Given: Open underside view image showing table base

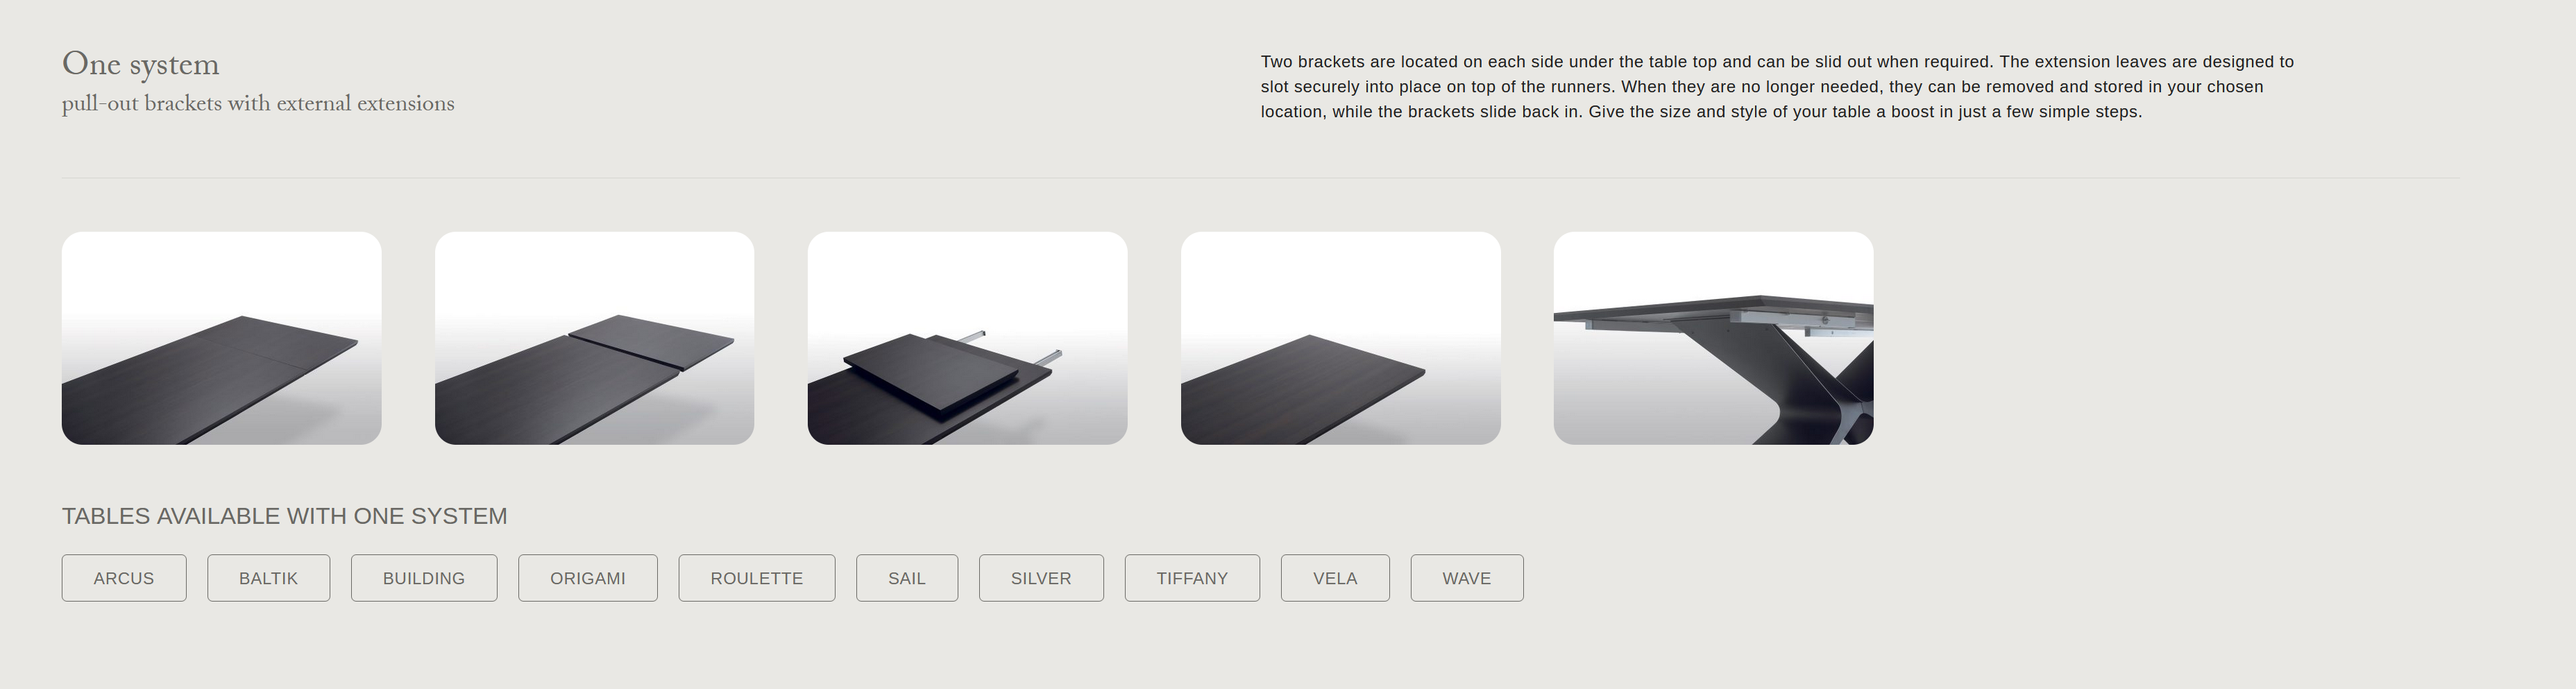Looking at the screenshot, I should (1714, 338).
